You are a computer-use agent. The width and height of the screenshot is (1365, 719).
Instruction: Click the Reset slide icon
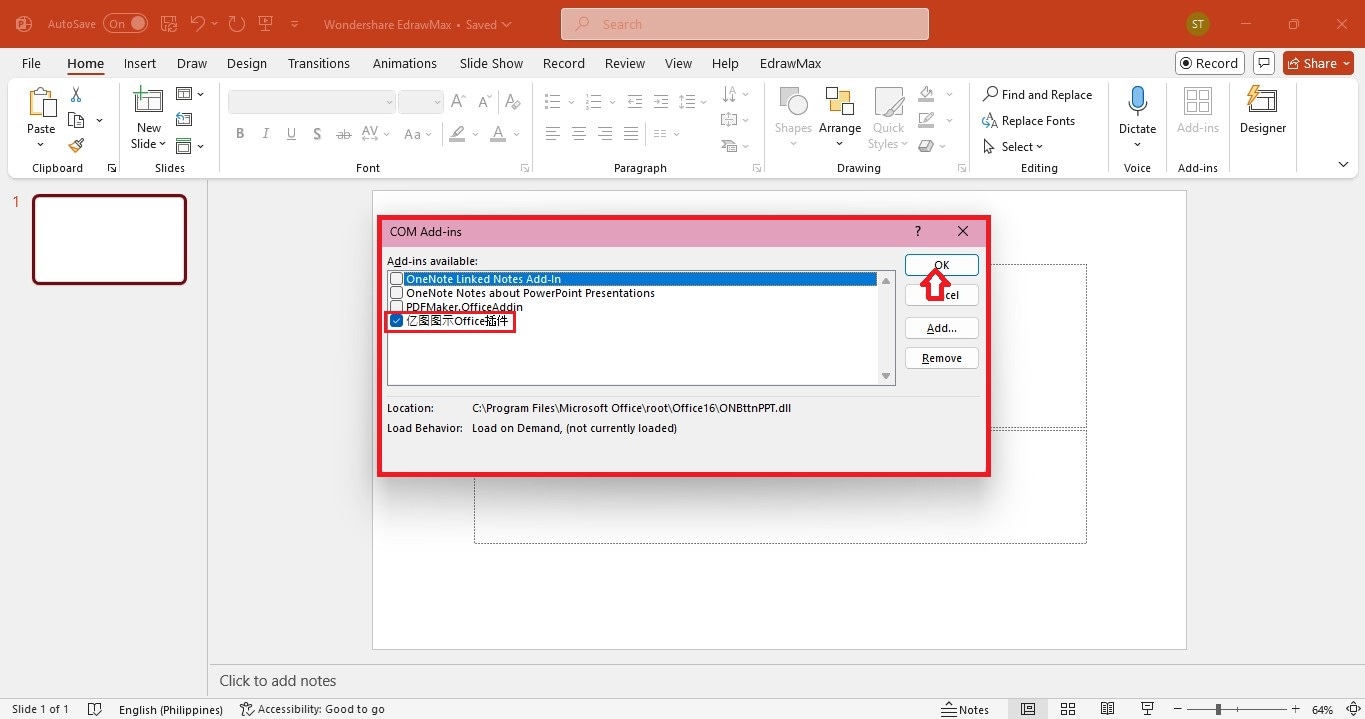point(184,120)
